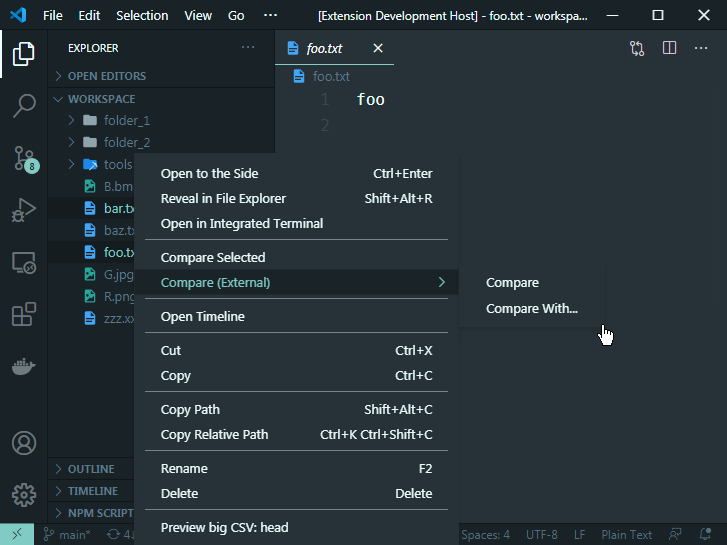727x545 pixels.
Task: Open the Extensions view
Action: [x=24, y=315]
